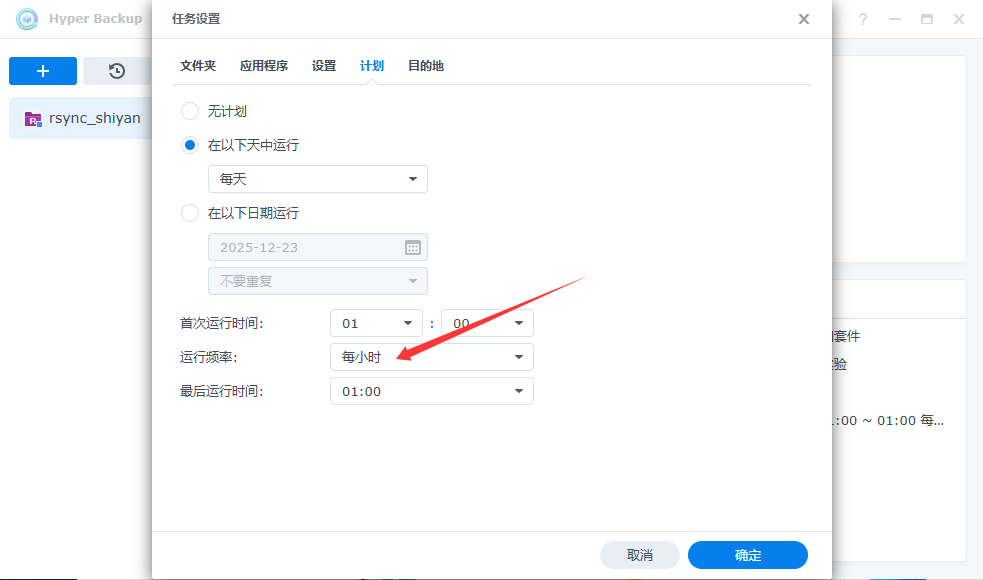Open the 不要重复 repeat dropdown
Screen dimensions: 983x580
pos(318,281)
